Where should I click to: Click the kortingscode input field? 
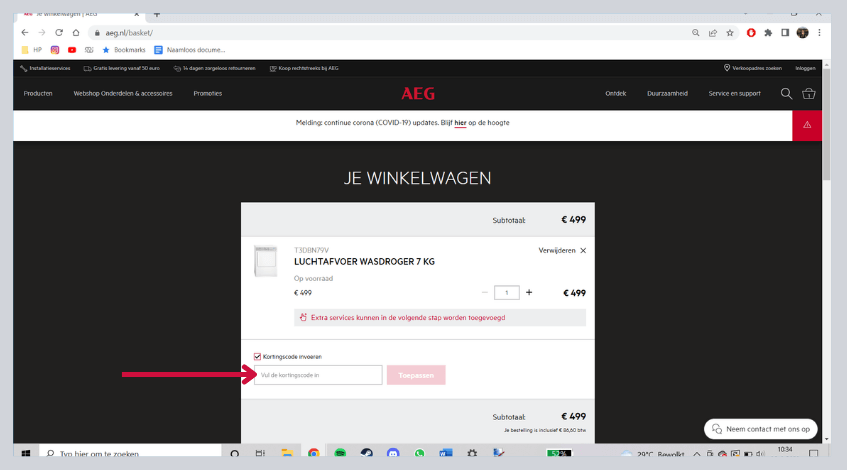pos(318,375)
